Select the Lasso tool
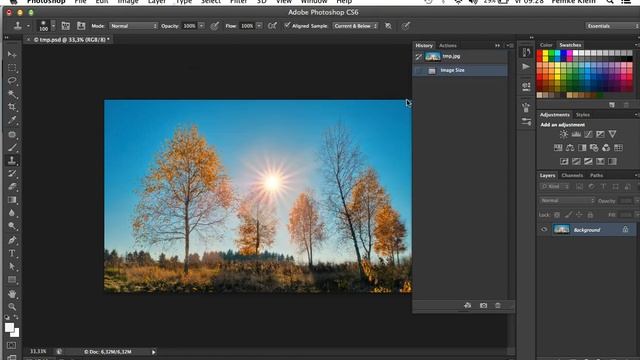640x360 pixels. click(x=12, y=81)
